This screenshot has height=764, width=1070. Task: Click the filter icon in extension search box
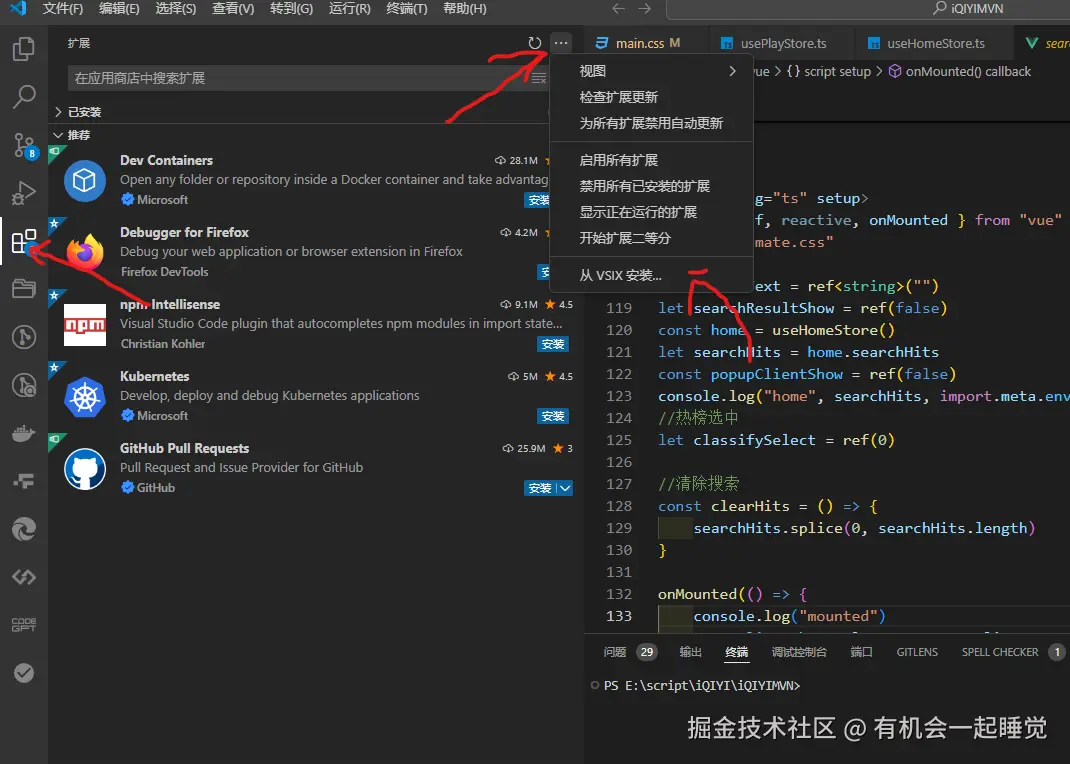point(539,78)
